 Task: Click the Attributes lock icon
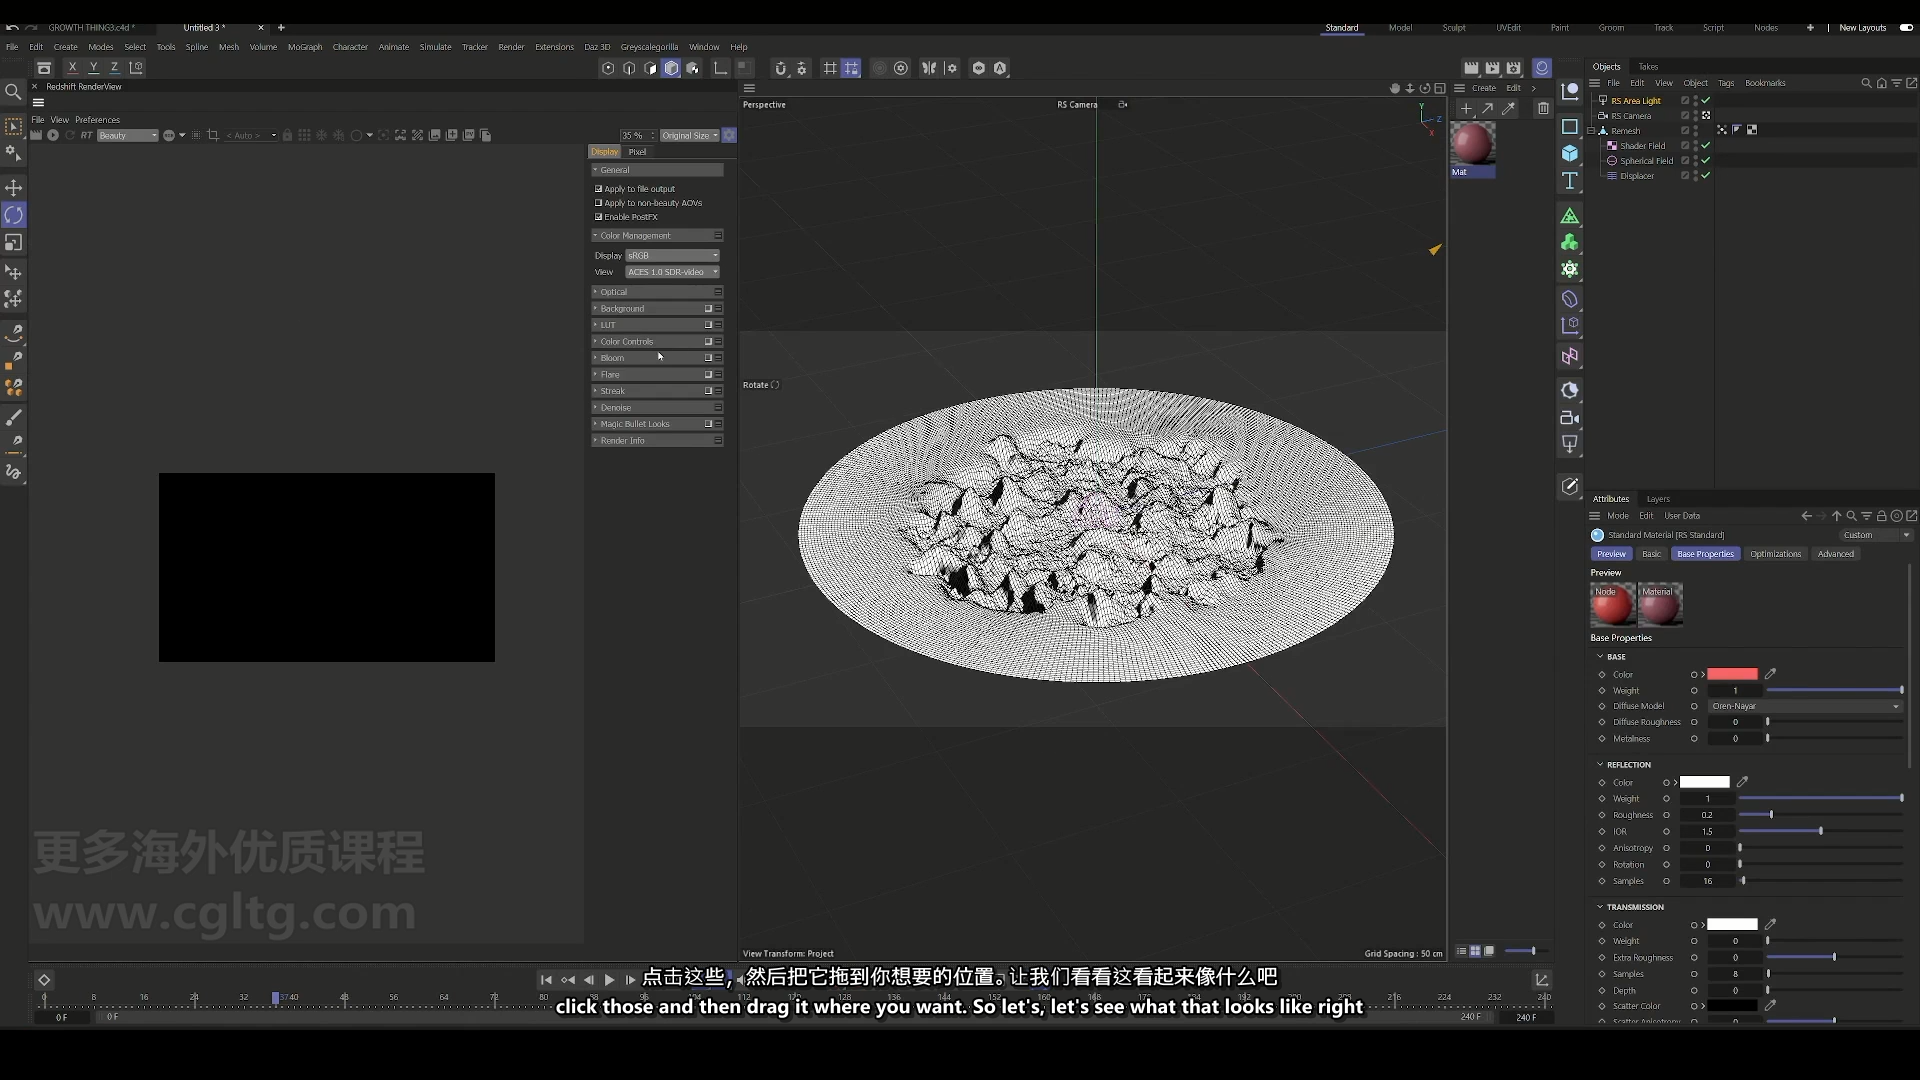pyautogui.click(x=1881, y=516)
